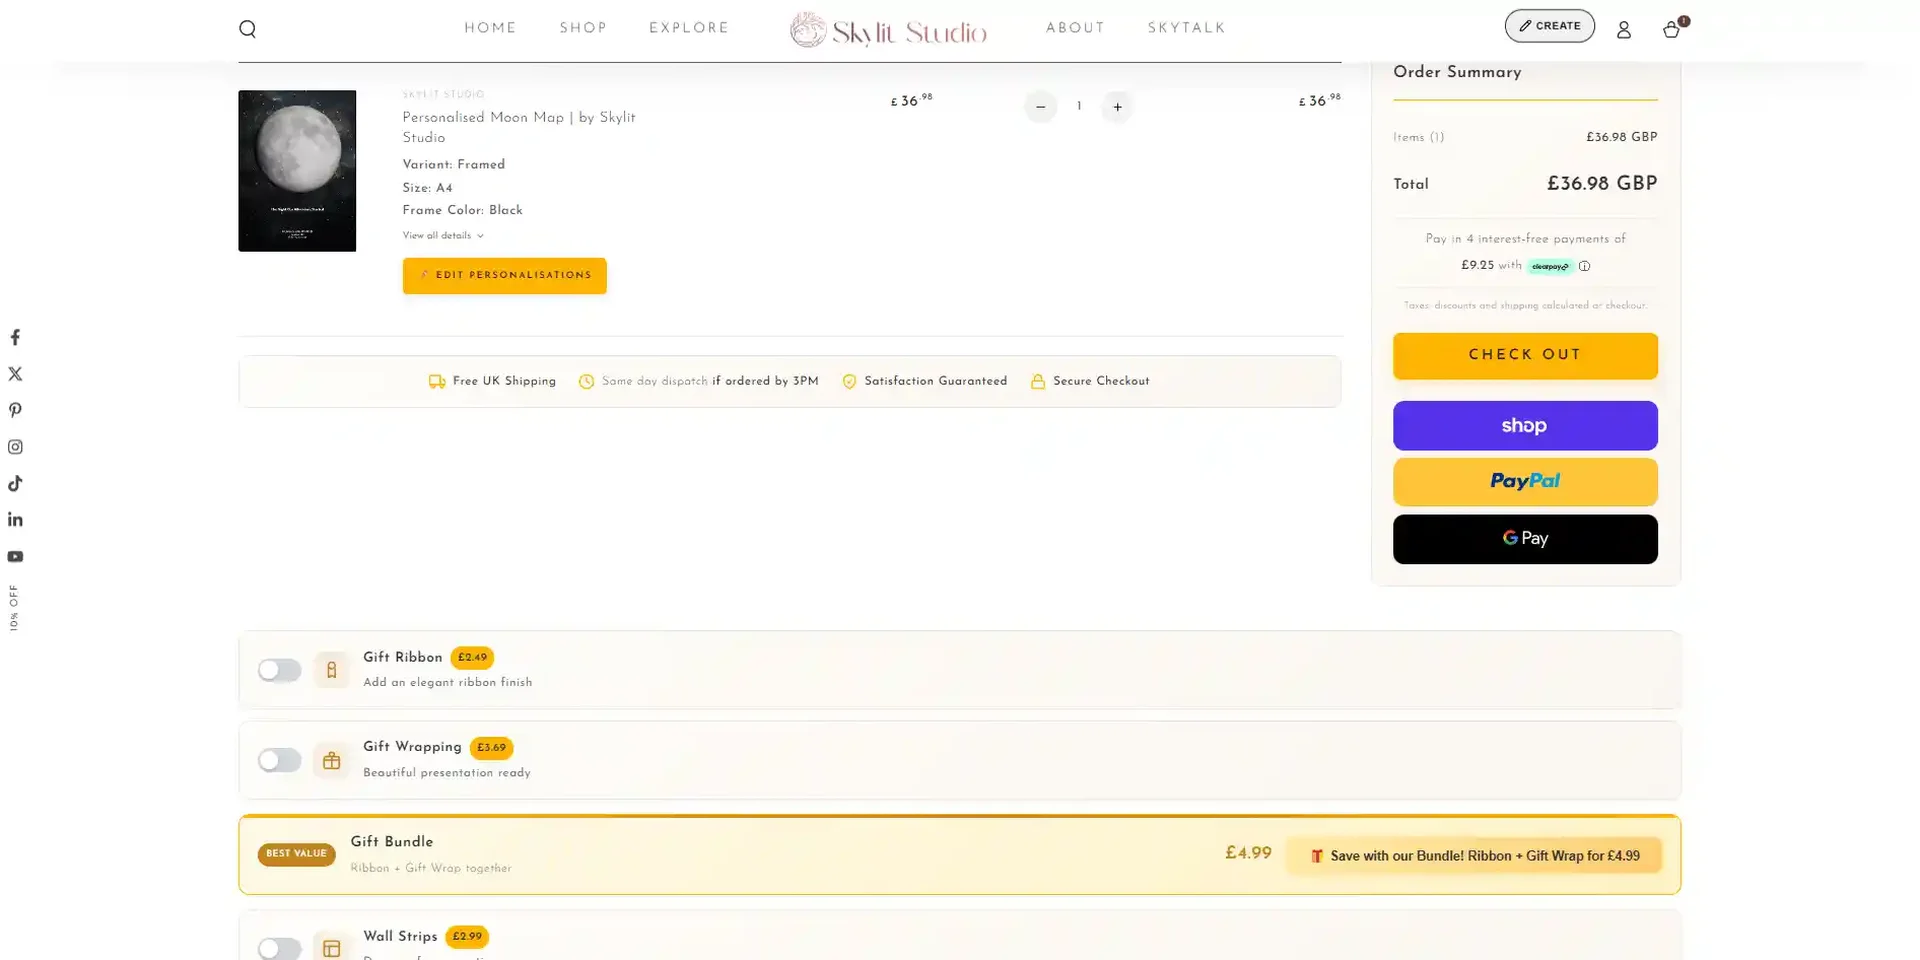Open the YouTube social icon
1920x960 pixels.
[x=13, y=556]
